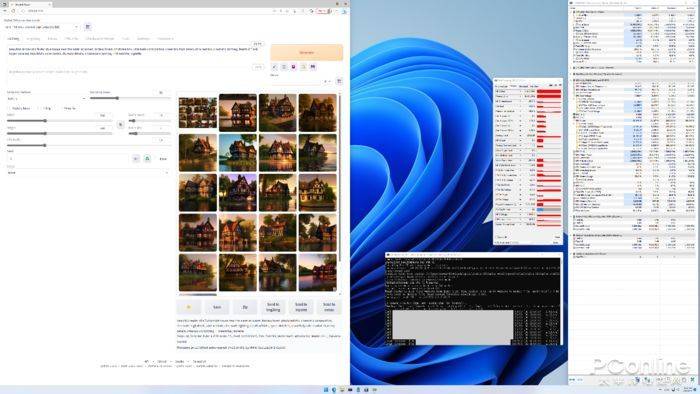Swap width and height with the switch icon
The width and height of the screenshot is (700, 394).
[121, 124]
